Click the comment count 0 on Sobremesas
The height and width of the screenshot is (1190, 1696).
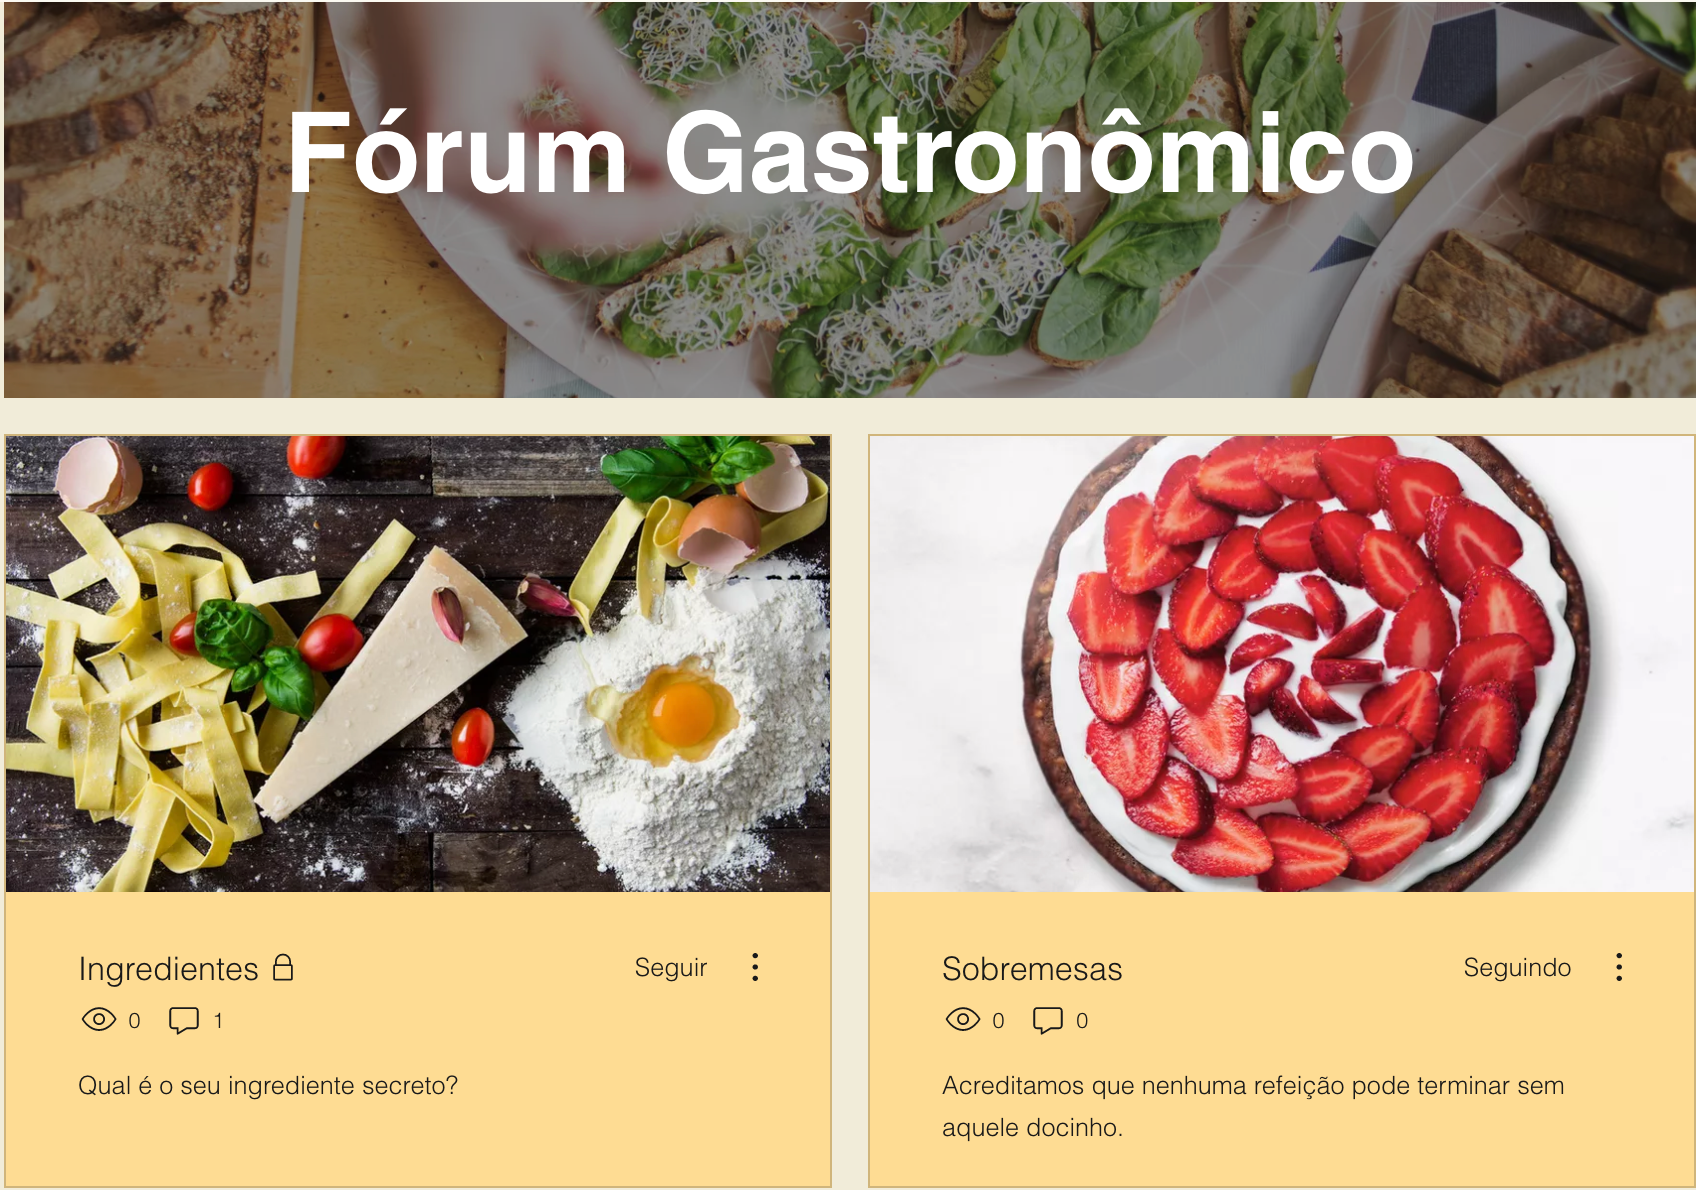click(x=1082, y=1021)
